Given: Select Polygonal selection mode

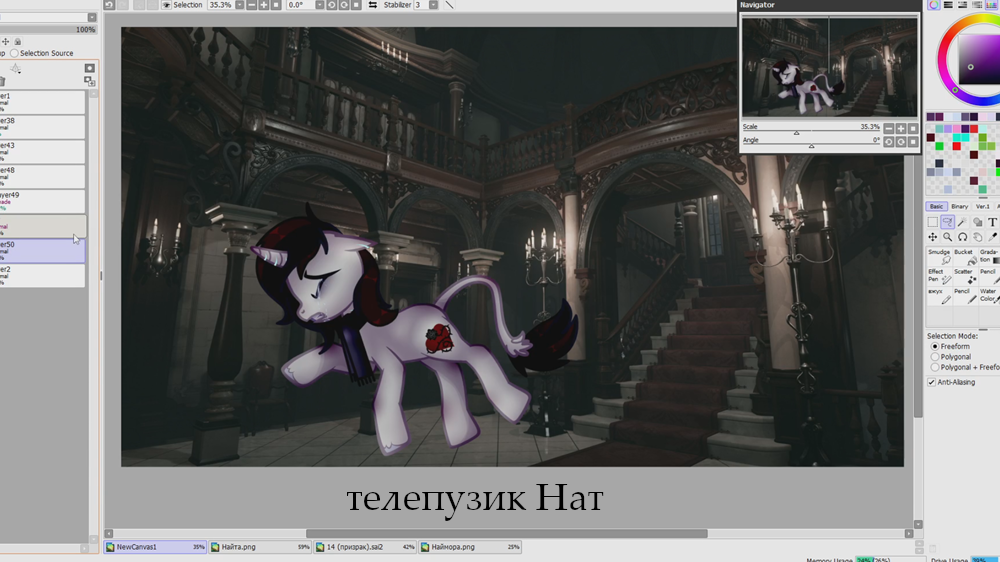Looking at the screenshot, I should (x=935, y=357).
